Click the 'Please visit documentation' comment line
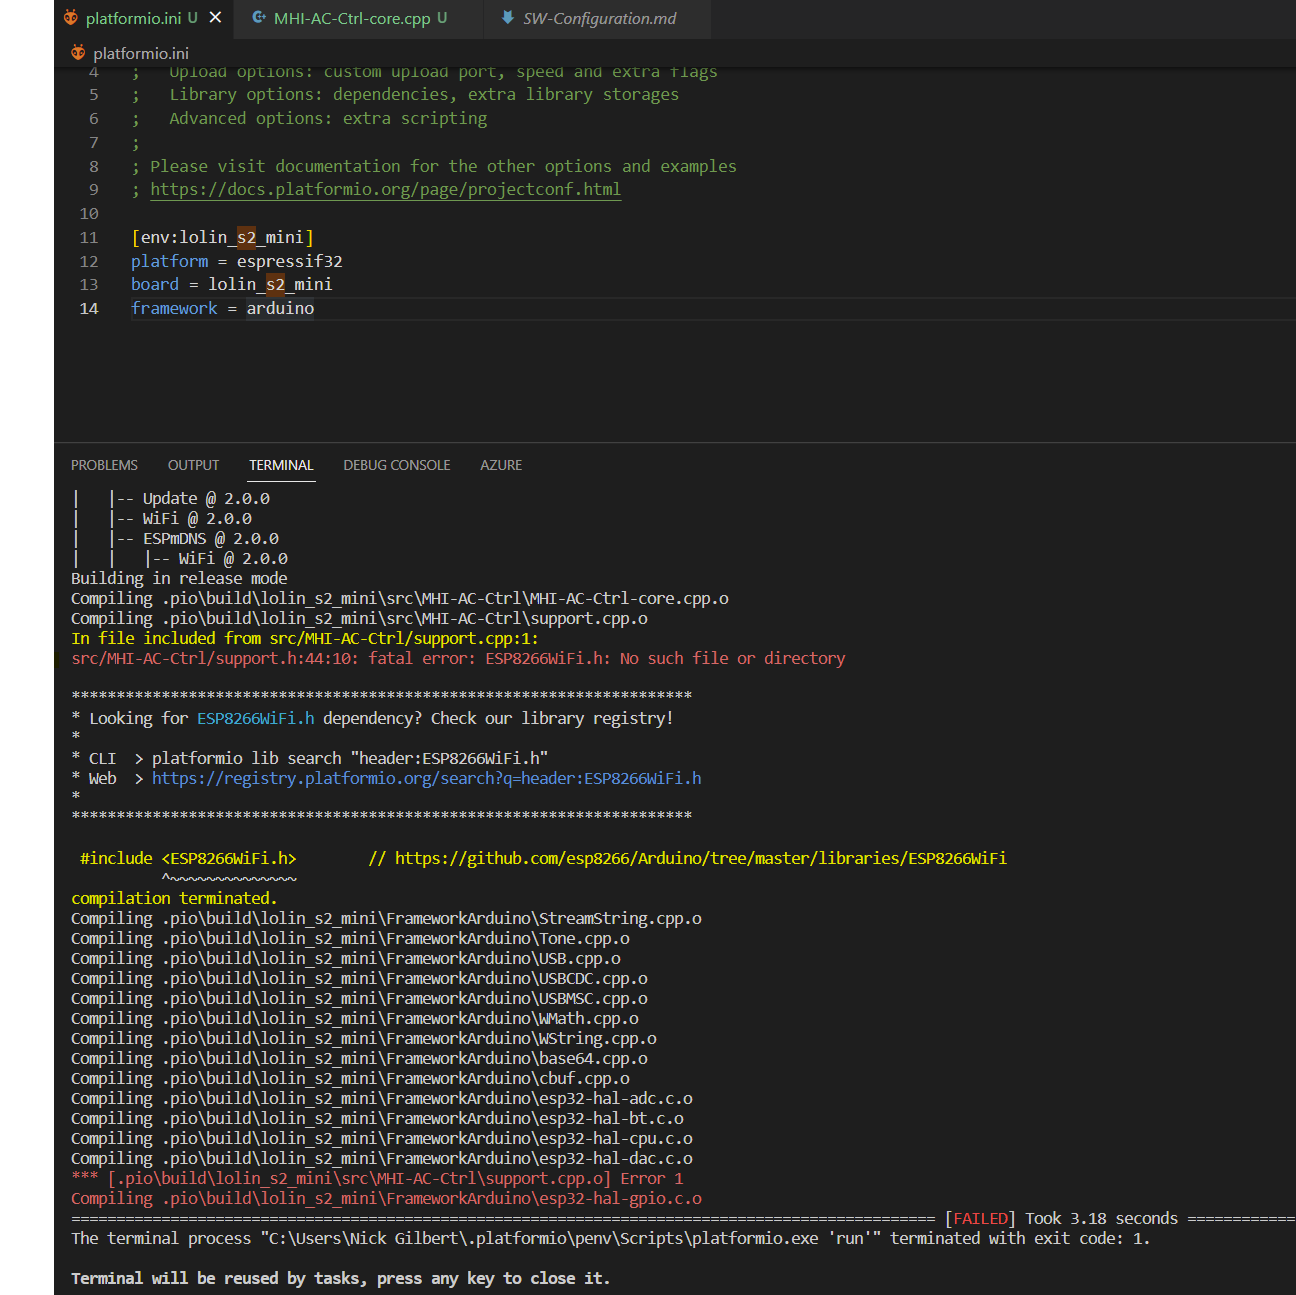The width and height of the screenshot is (1296, 1295). click(434, 166)
